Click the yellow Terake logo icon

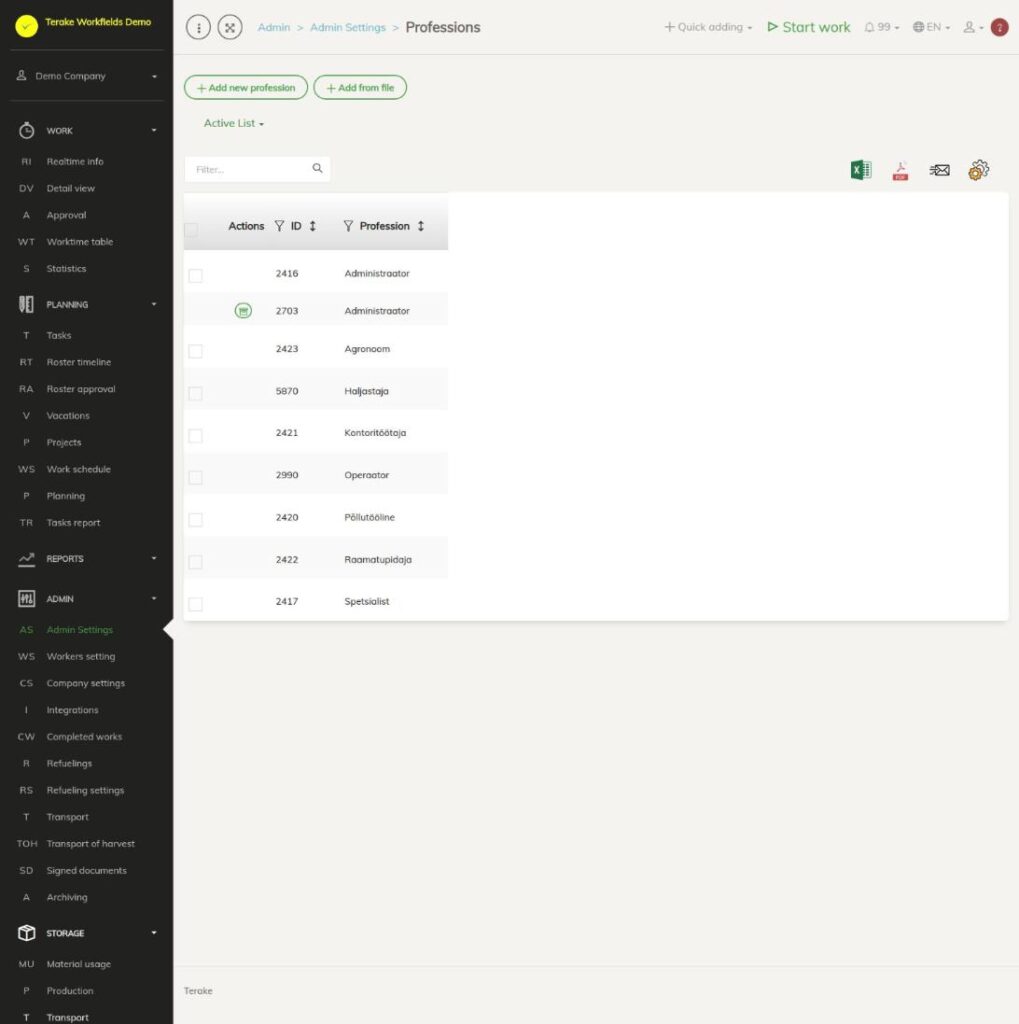[27, 26]
